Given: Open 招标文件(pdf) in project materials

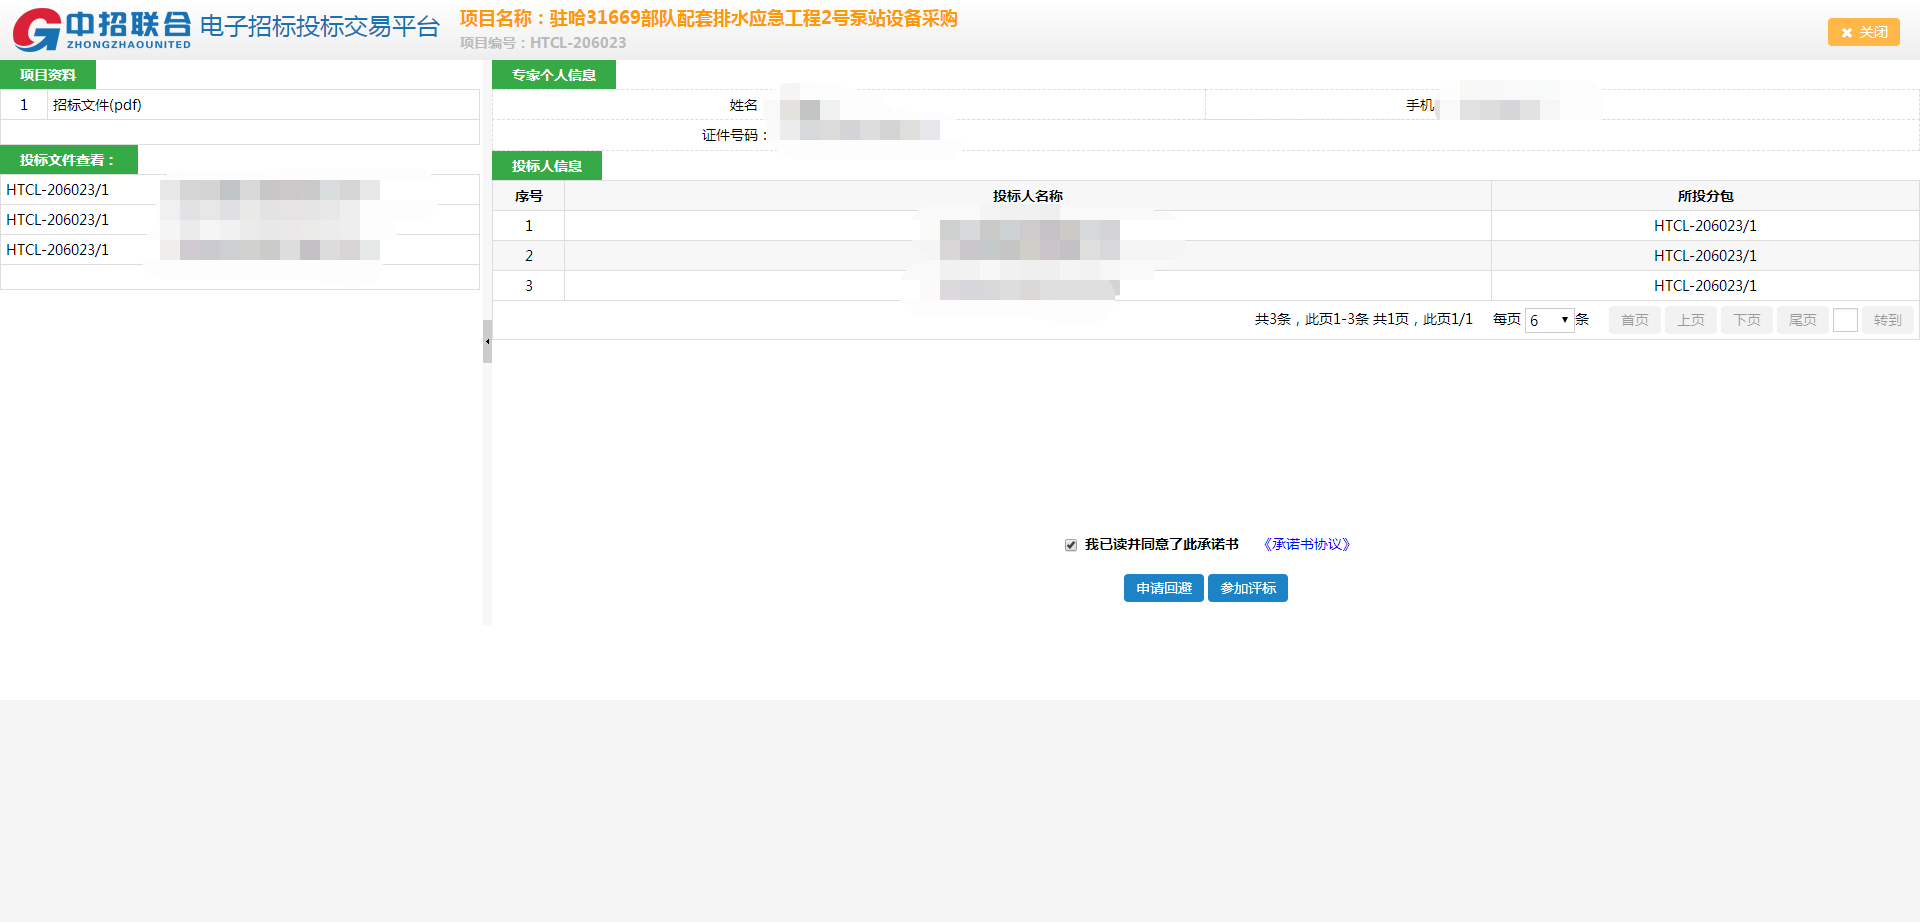Looking at the screenshot, I should [97, 105].
